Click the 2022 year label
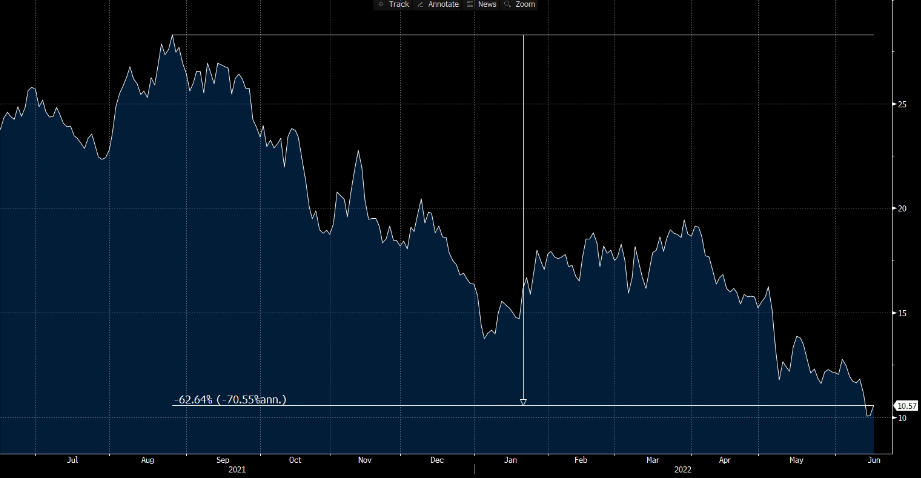This screenshot has width=921, height=478. (683, 470)
